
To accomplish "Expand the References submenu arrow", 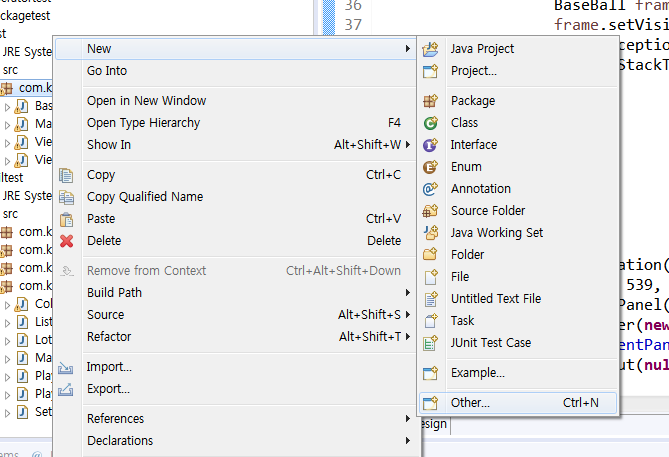I will (408, 419).
